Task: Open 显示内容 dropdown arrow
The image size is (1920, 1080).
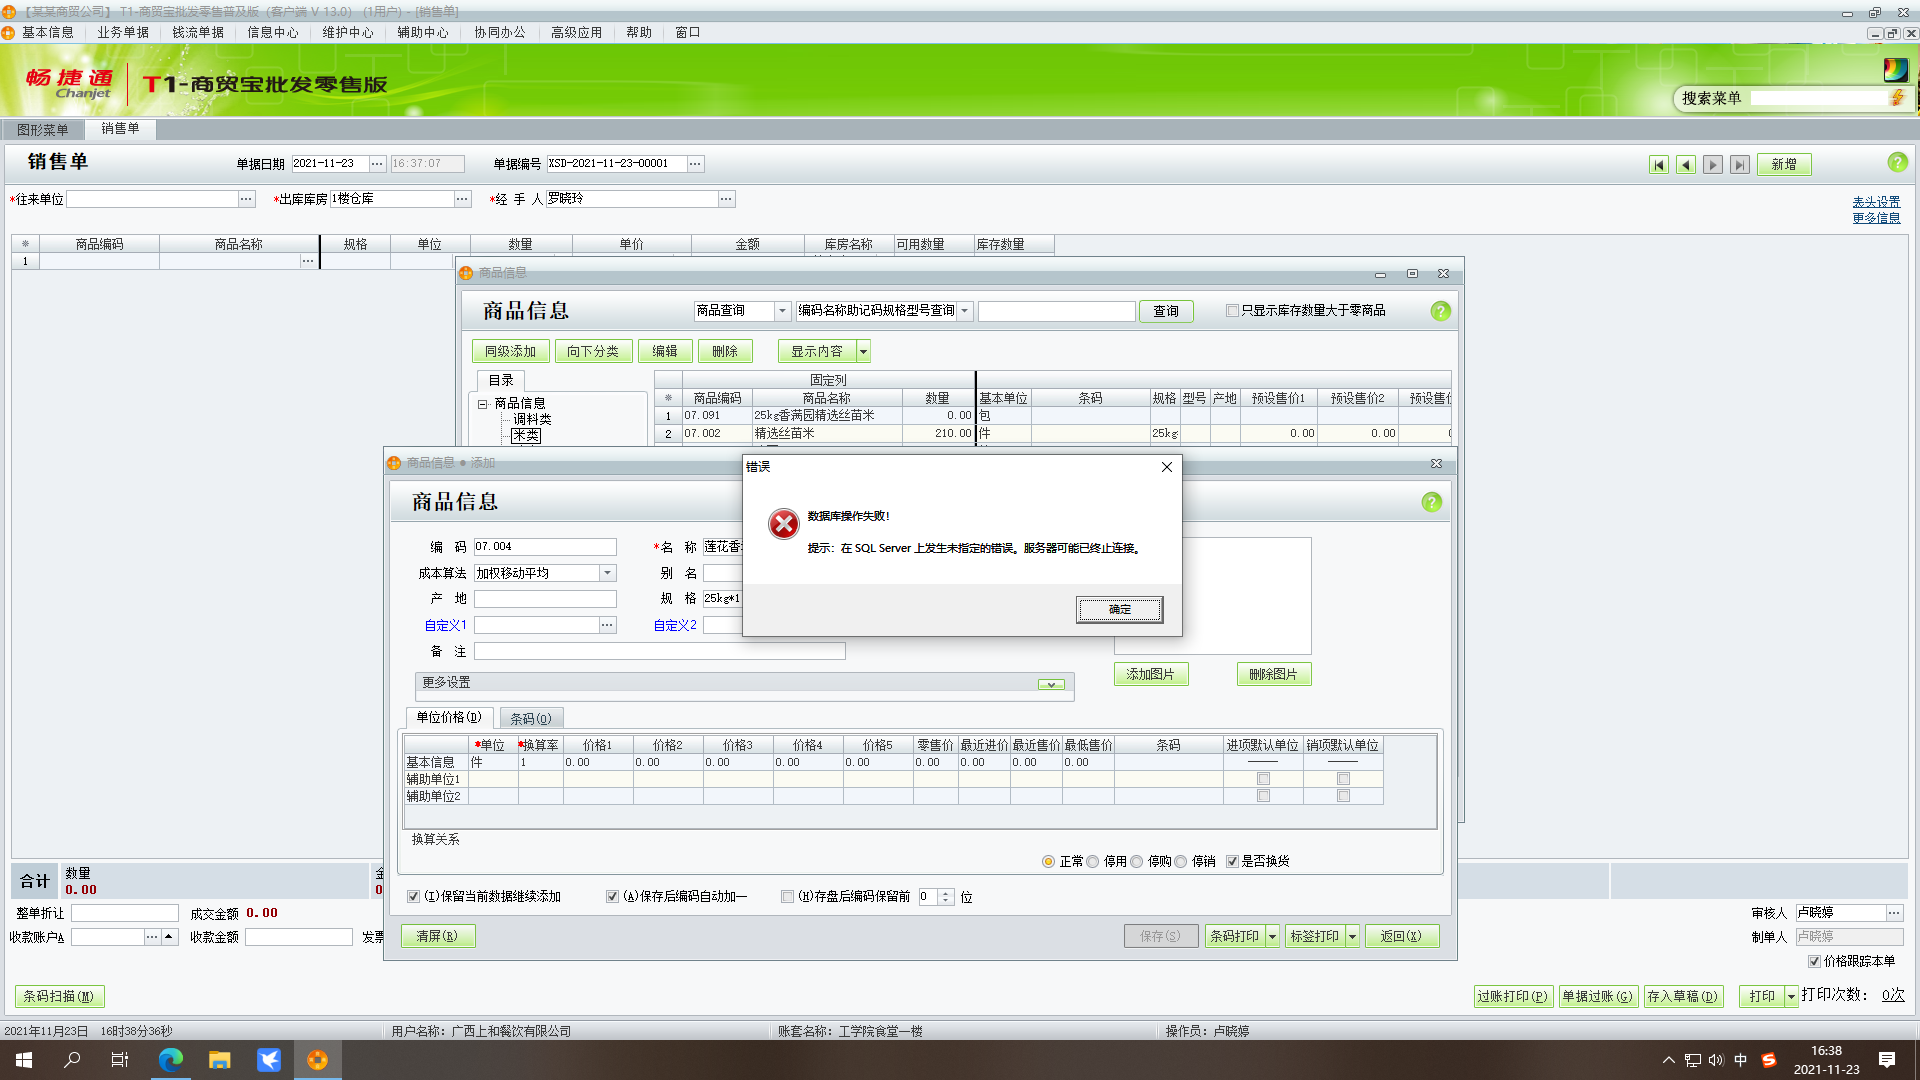Action: tap(863, 351)
